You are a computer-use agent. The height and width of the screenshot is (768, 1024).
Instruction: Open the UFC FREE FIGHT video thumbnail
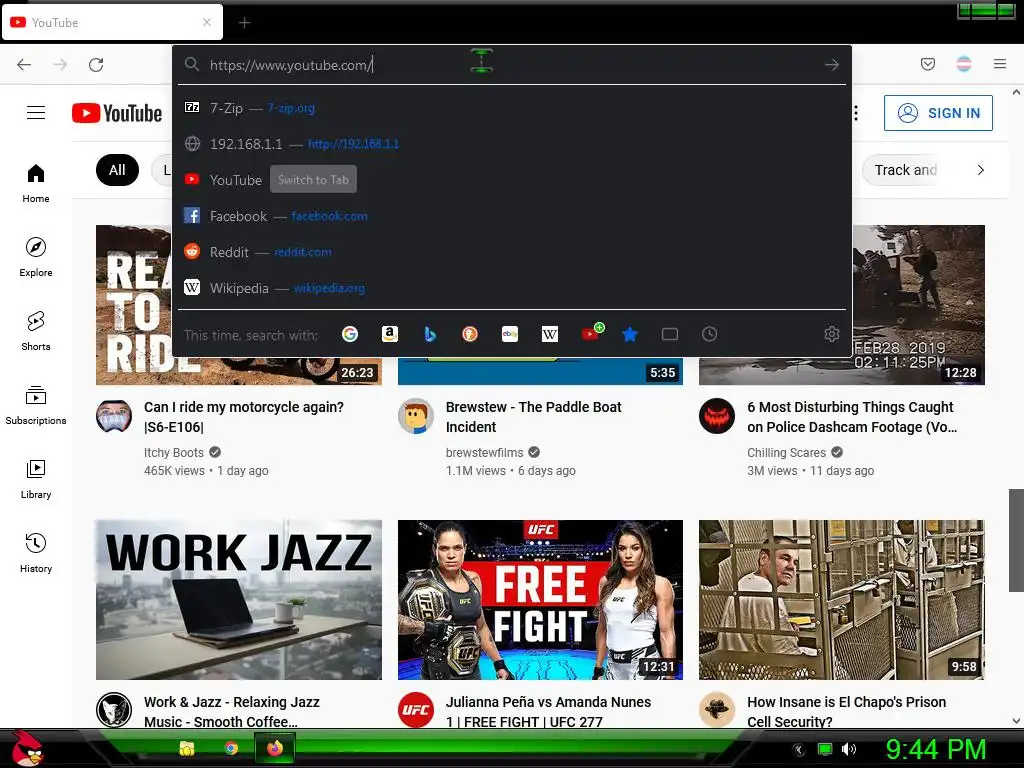click(x=540, y=600)
